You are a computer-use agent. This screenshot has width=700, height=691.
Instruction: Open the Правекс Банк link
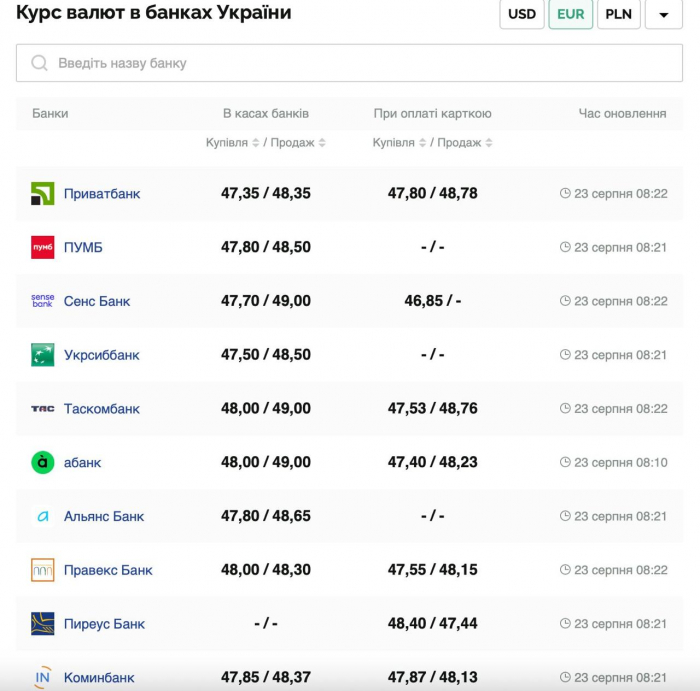click(x=108, y=570)
